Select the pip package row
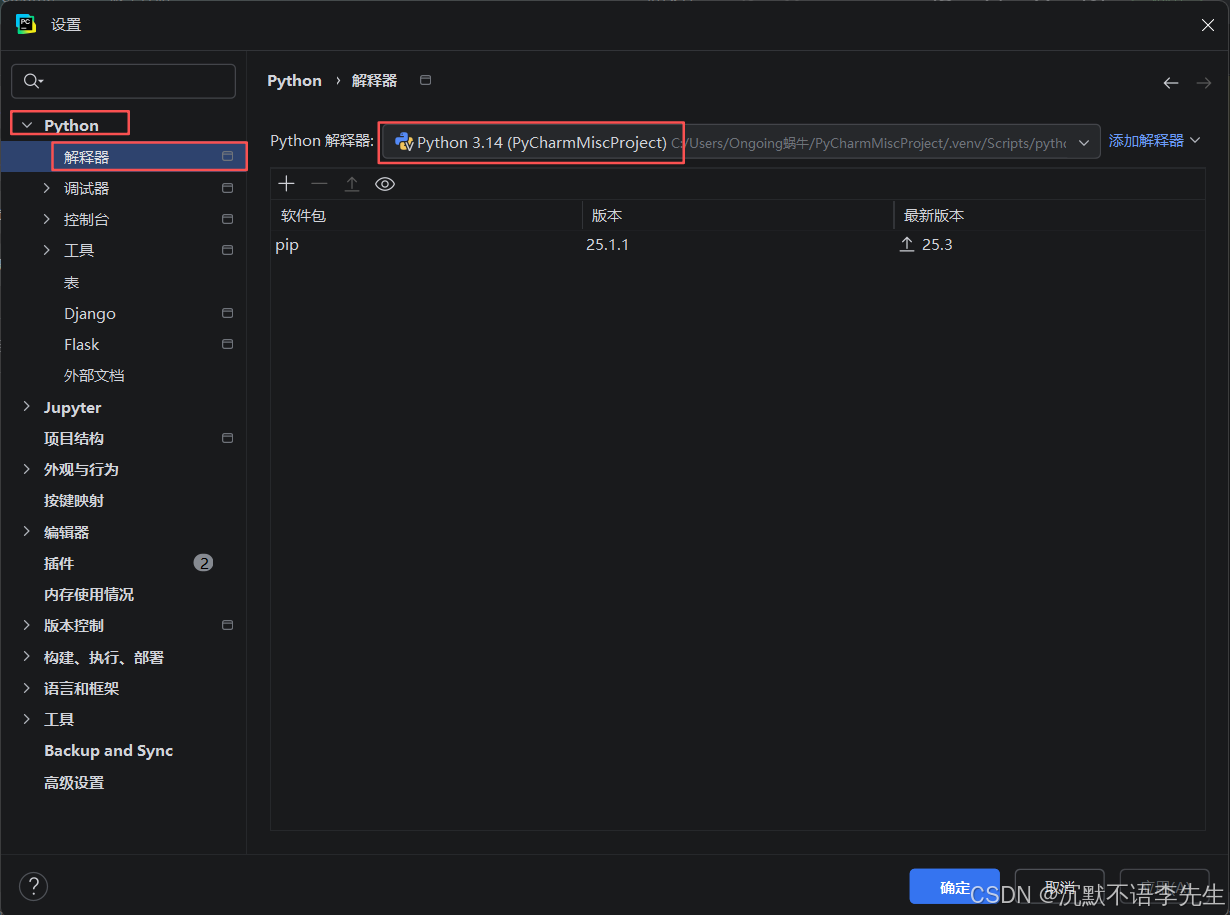This screenshot has width=1230, height=915. (x=737, y=244)
